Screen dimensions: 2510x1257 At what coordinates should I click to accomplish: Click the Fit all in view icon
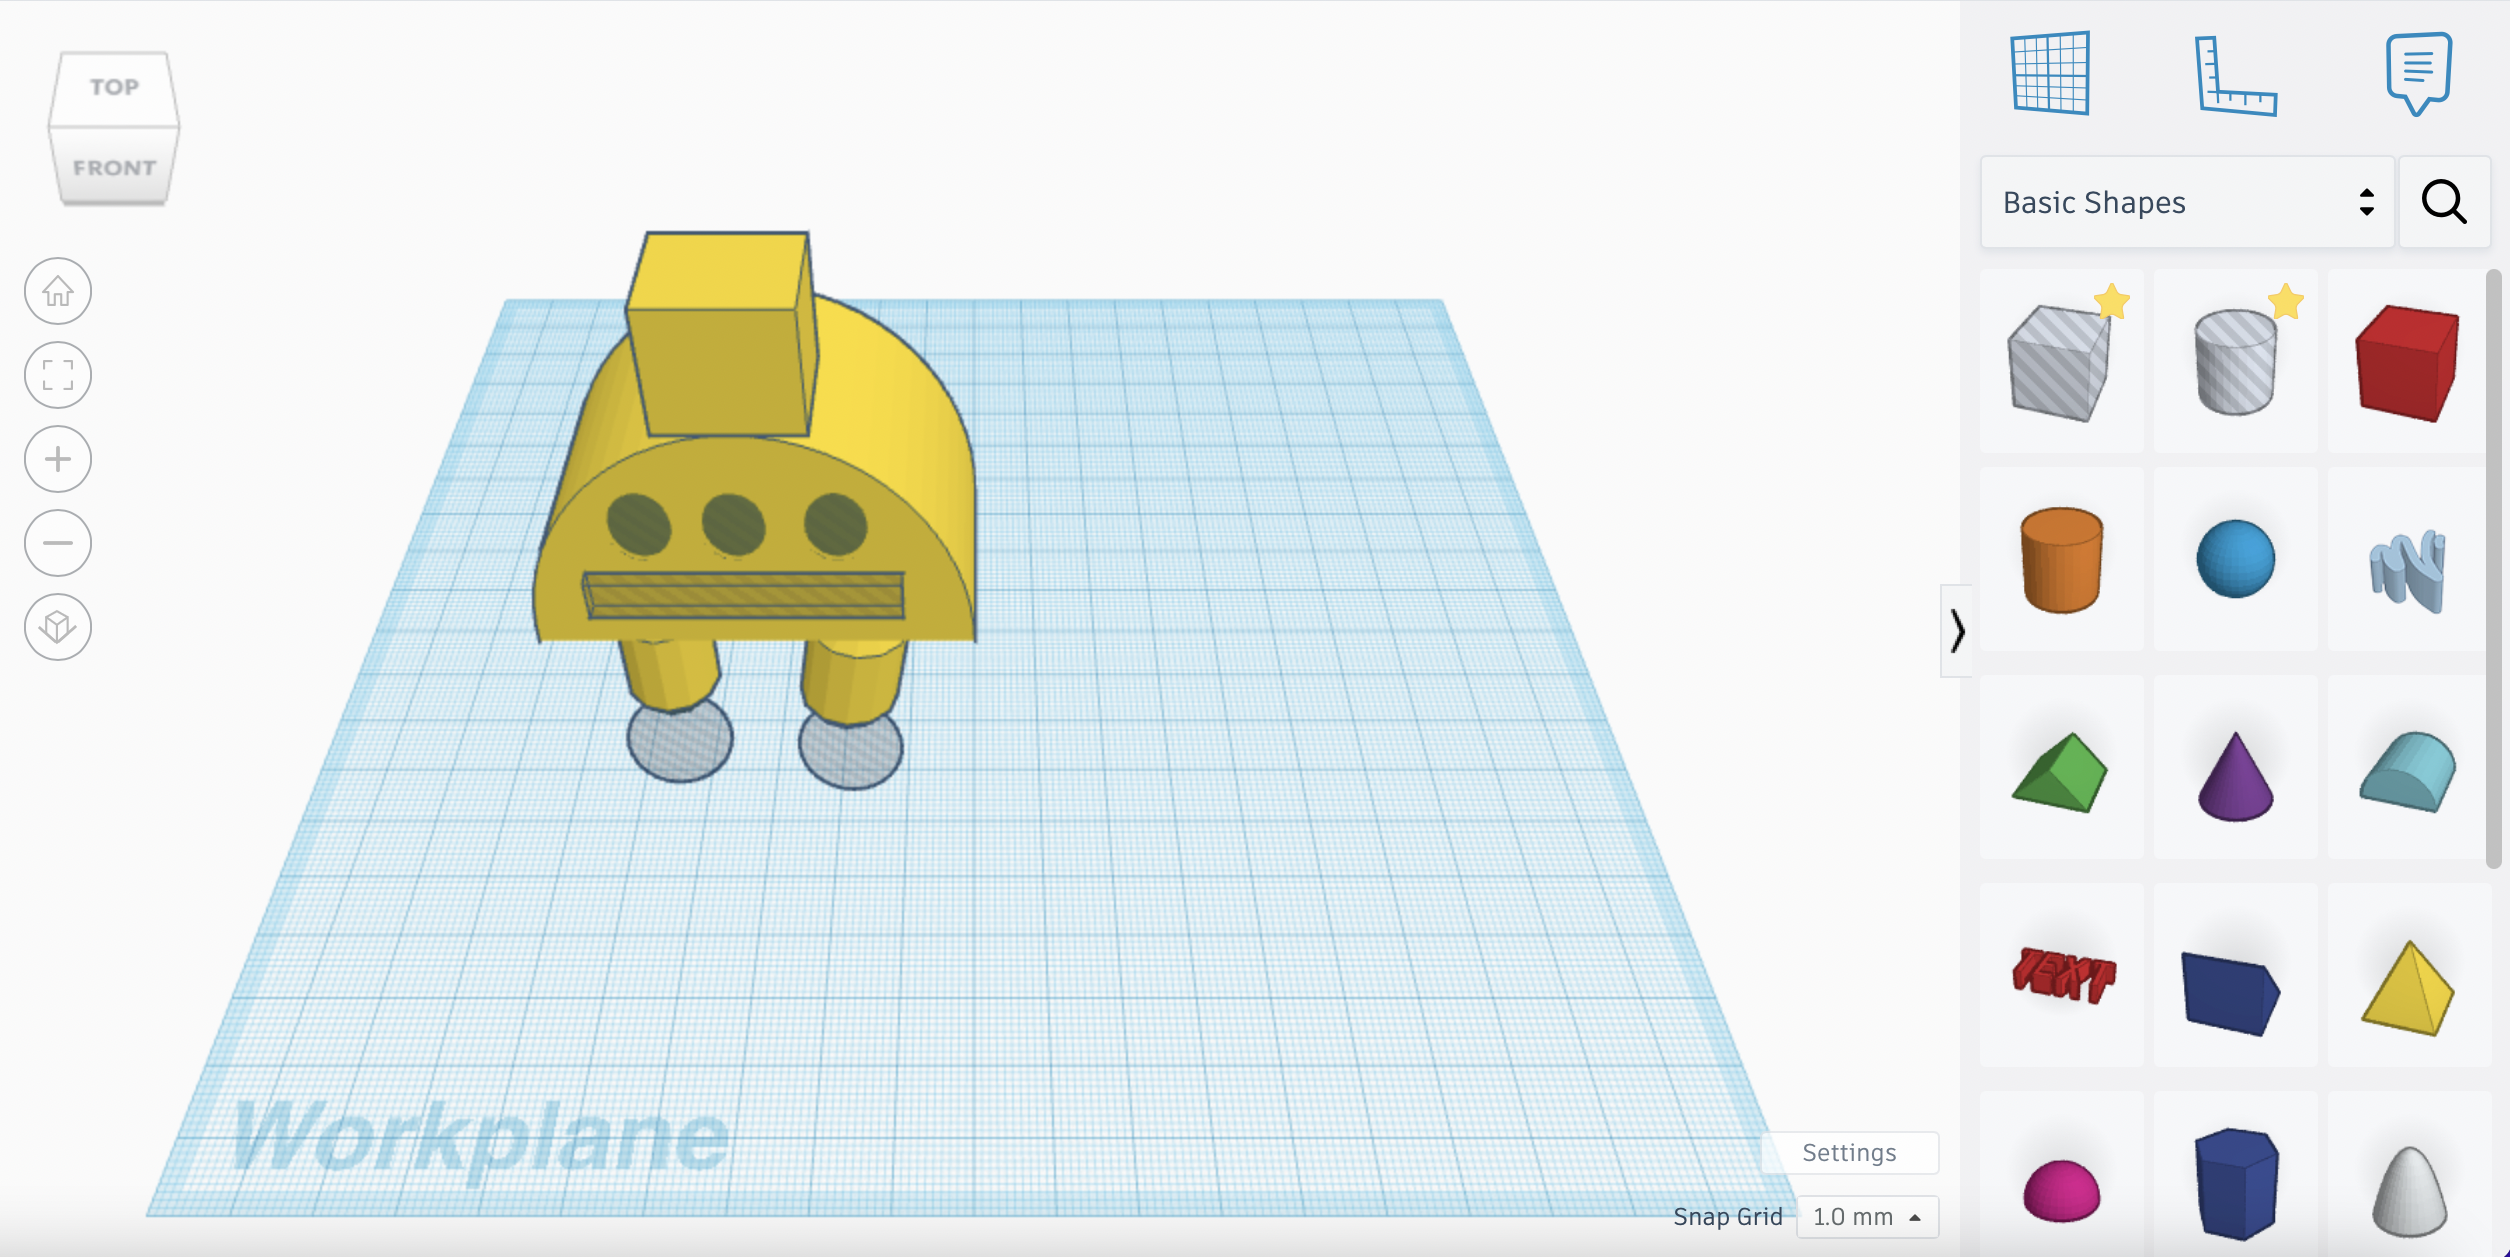click(x=58, y=375)
